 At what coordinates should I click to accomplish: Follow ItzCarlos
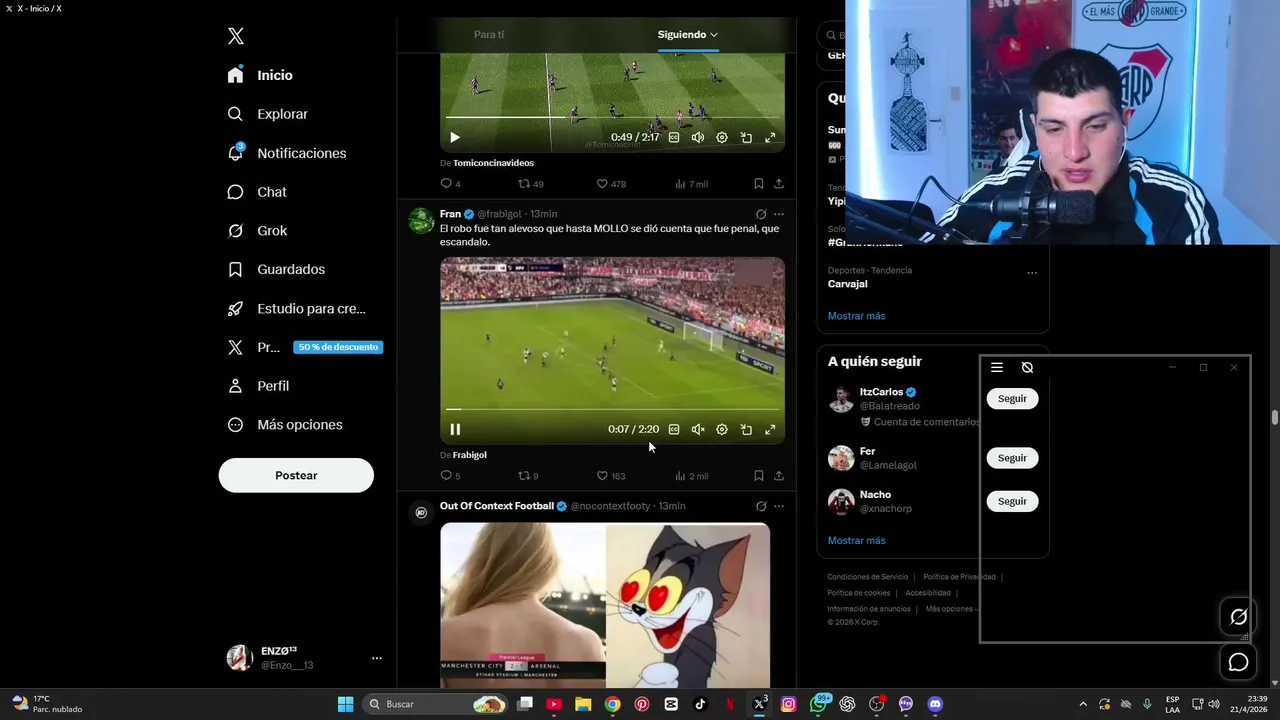tap(1012, 398)
